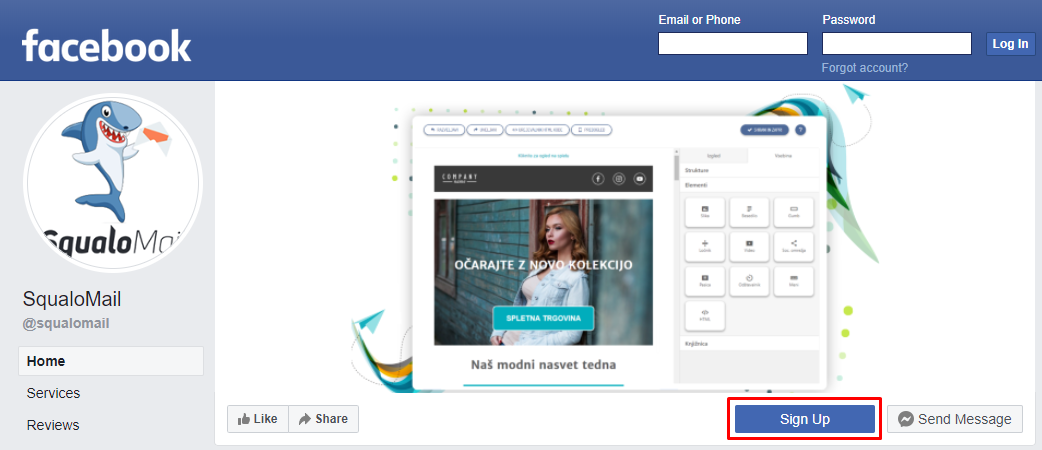
Task: Click the Forgot account? link
Action: pos(864,68)
